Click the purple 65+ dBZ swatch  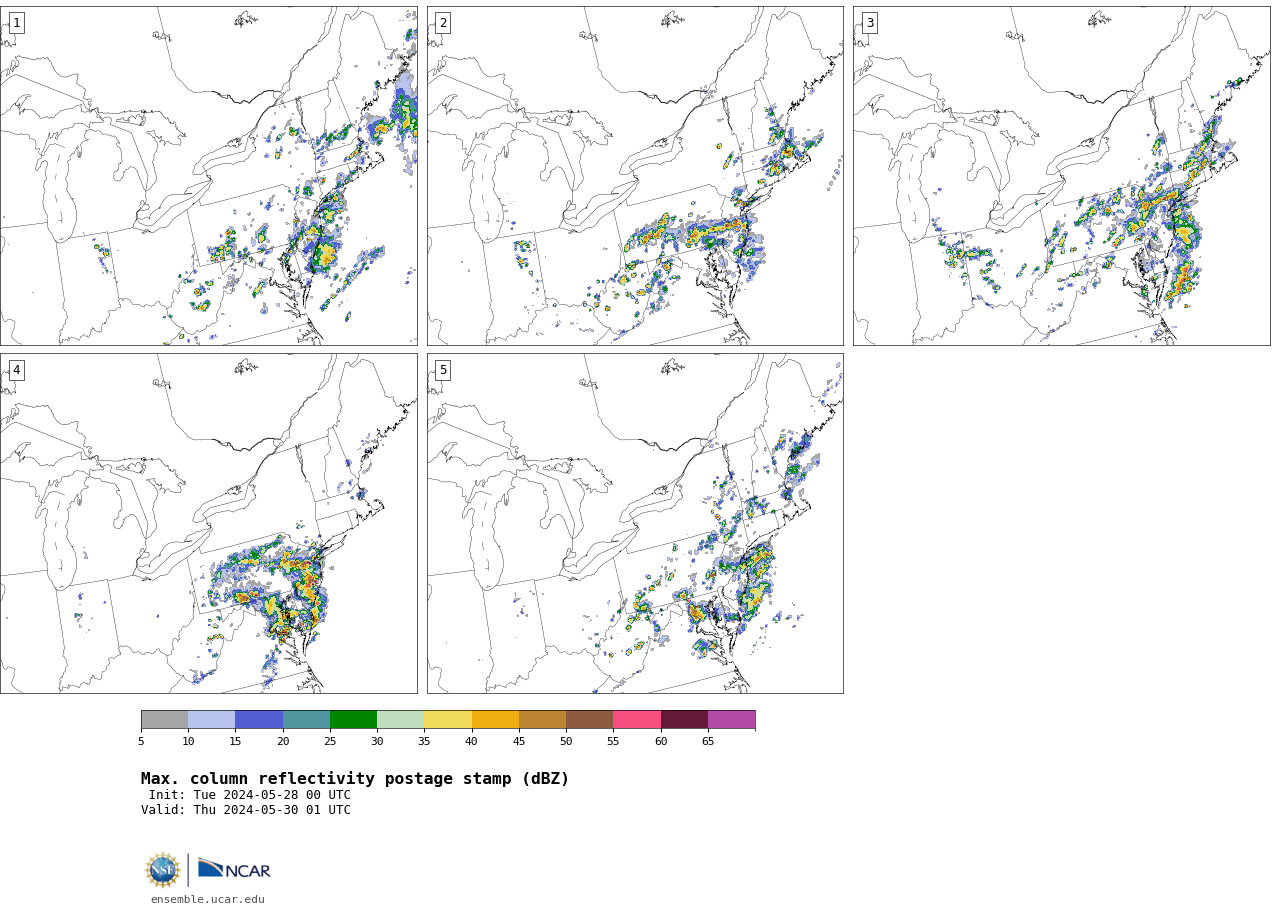click(731, 720)
